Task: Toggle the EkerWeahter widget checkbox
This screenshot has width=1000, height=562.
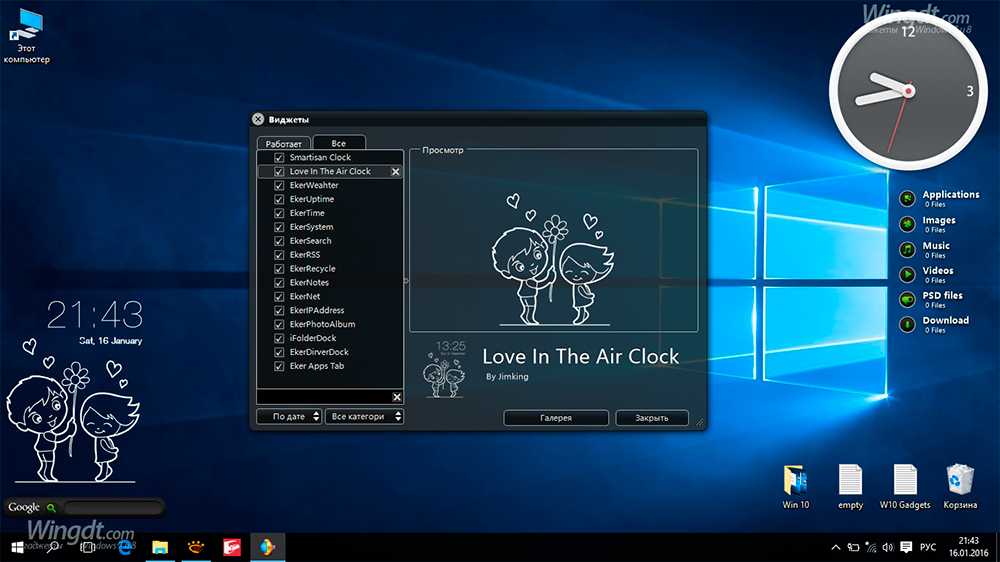Action: tap(279, 186)
